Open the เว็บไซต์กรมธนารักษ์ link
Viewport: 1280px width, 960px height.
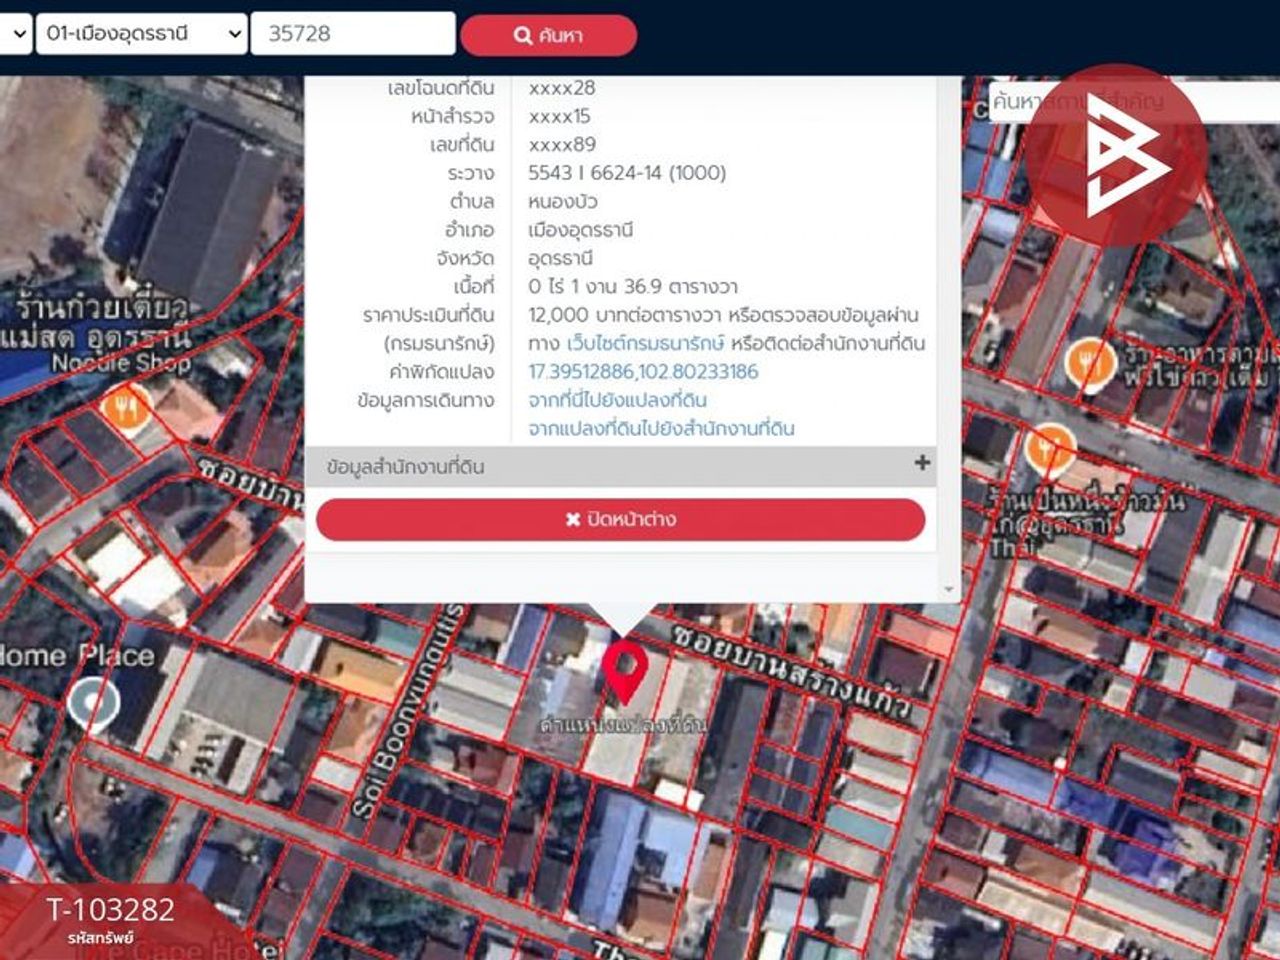(x=645, y=344)
